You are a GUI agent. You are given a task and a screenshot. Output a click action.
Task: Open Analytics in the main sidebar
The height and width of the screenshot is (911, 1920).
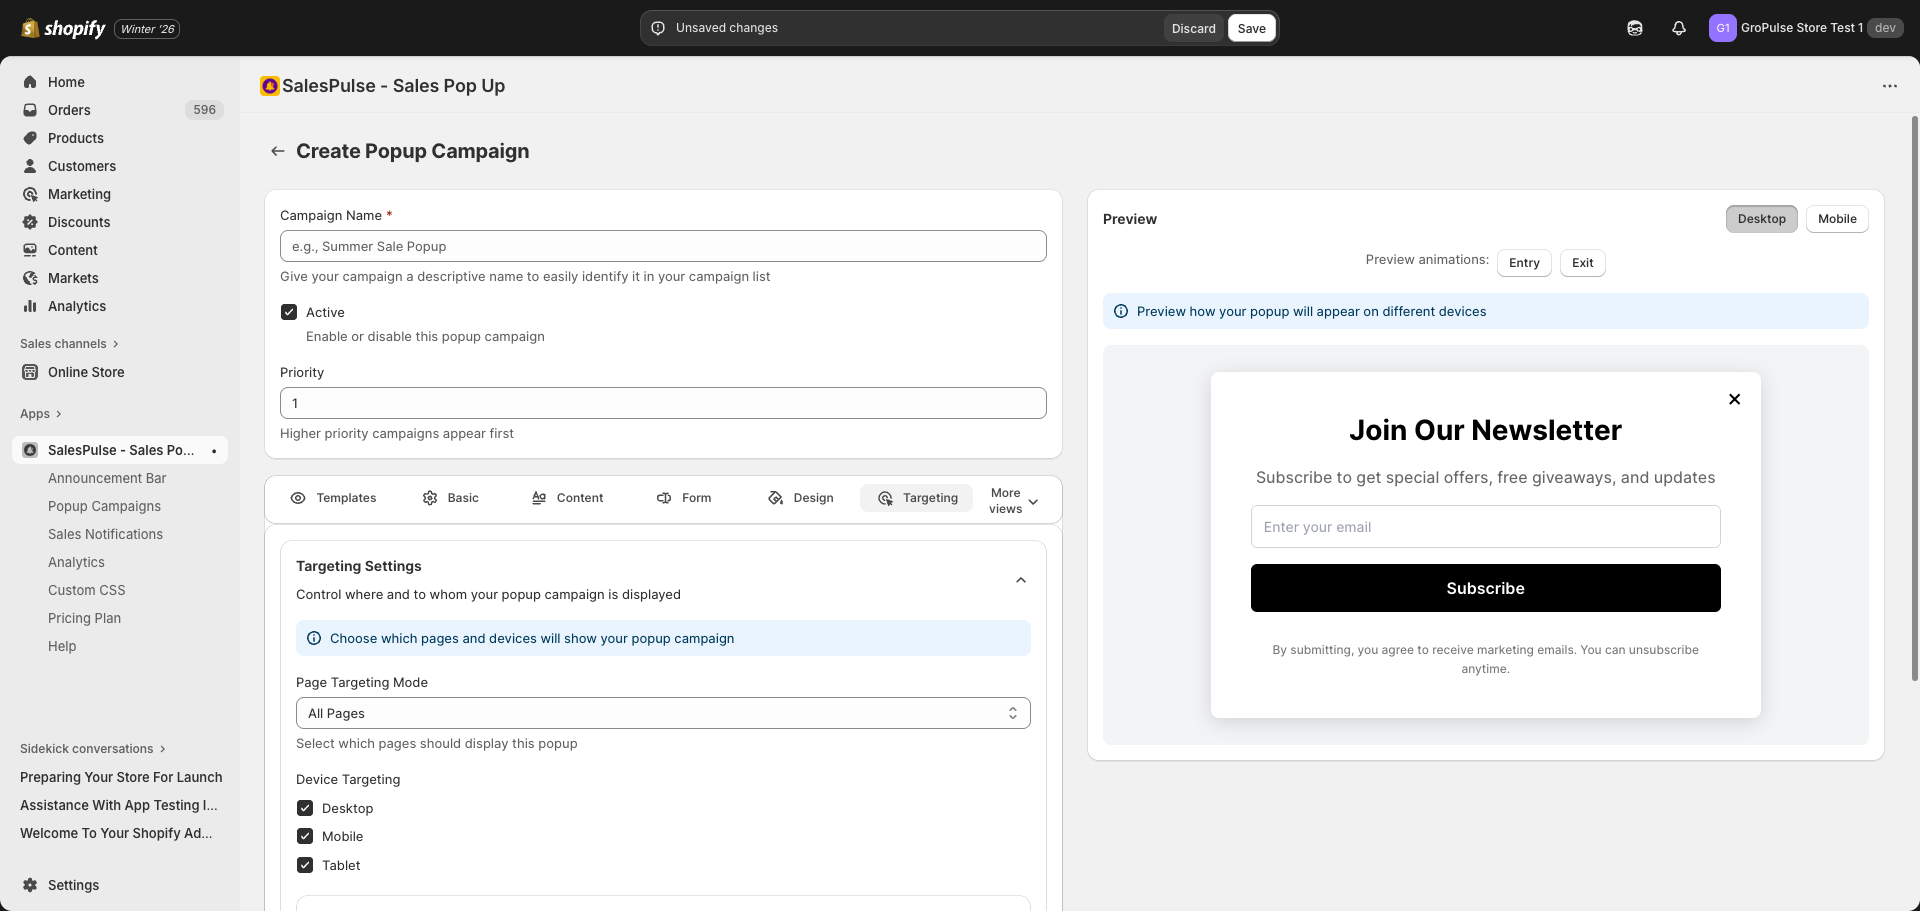(77, 306)
